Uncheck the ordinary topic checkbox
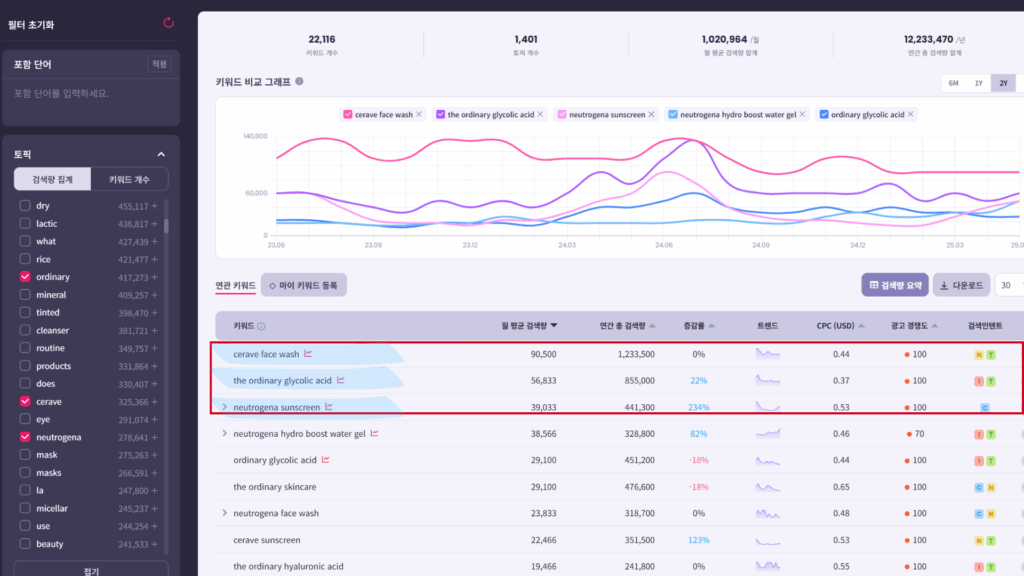1024x576 pixels. click(x=25, y=277)
